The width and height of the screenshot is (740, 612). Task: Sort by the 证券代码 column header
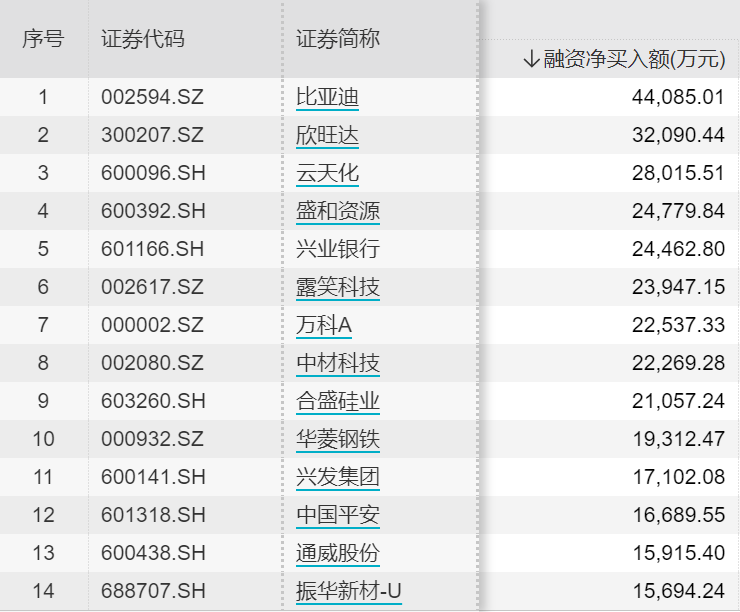(x=143, y=39)
